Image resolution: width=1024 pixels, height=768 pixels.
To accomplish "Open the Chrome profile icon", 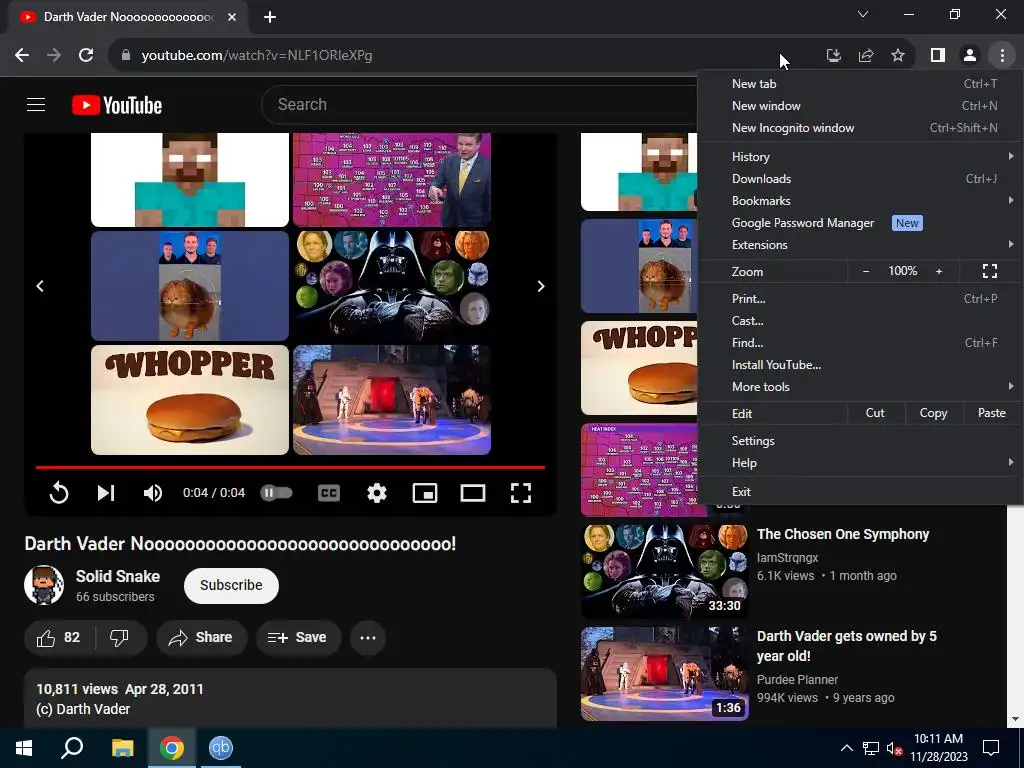I will [x=970, y=56].
